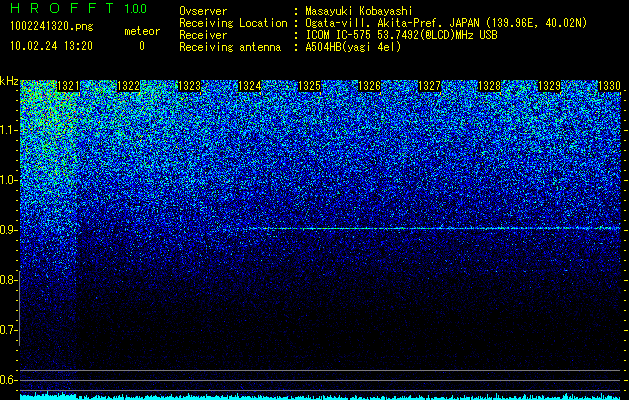
Task: Click the date stamp 10.02.24 13:20
Action: coord(51,46)
